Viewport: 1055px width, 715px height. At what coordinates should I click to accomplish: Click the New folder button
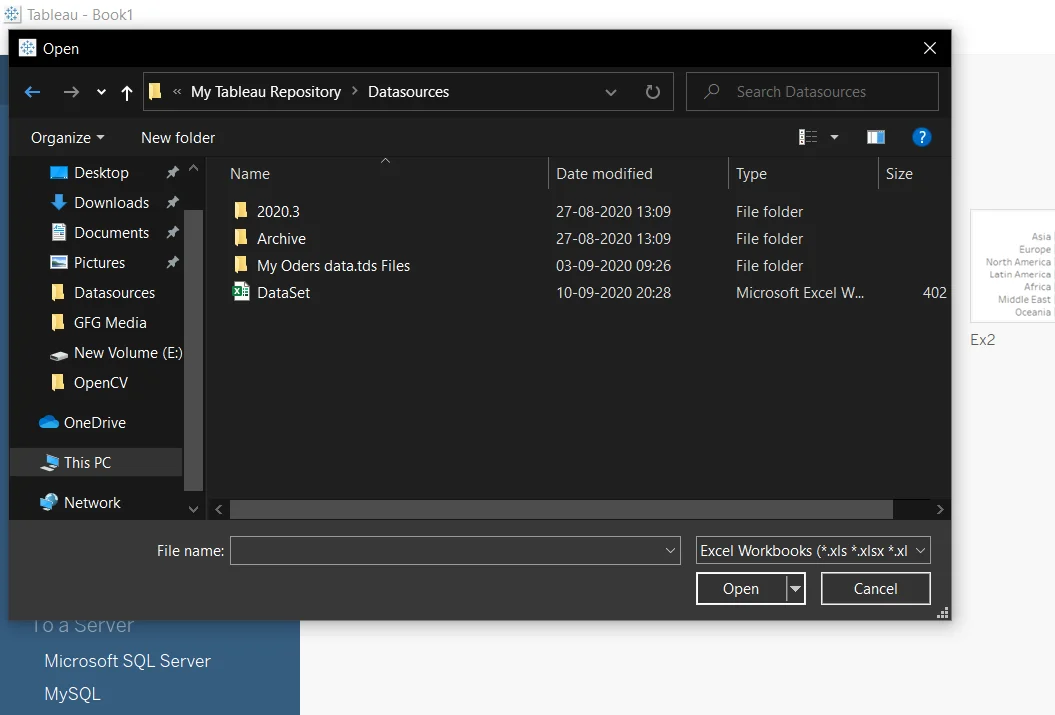tap(178, 138)
